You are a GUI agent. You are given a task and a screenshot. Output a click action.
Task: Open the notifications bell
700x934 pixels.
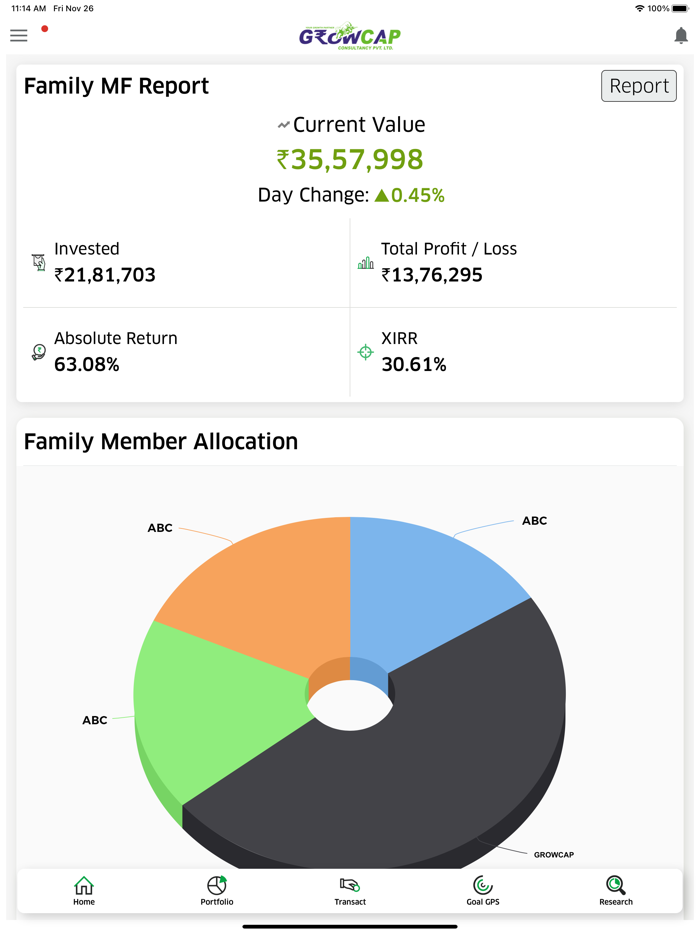click(683, 35)
